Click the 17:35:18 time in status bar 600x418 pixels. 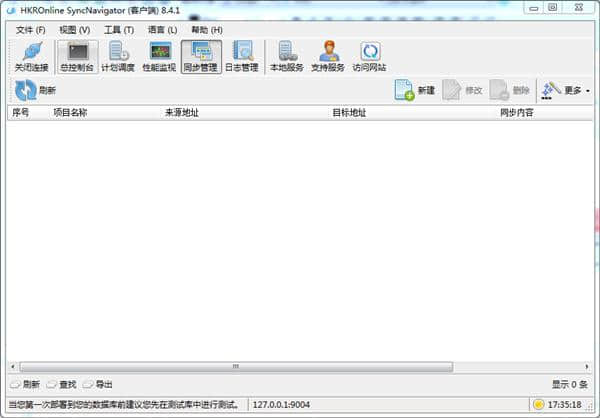pos(565,405)
